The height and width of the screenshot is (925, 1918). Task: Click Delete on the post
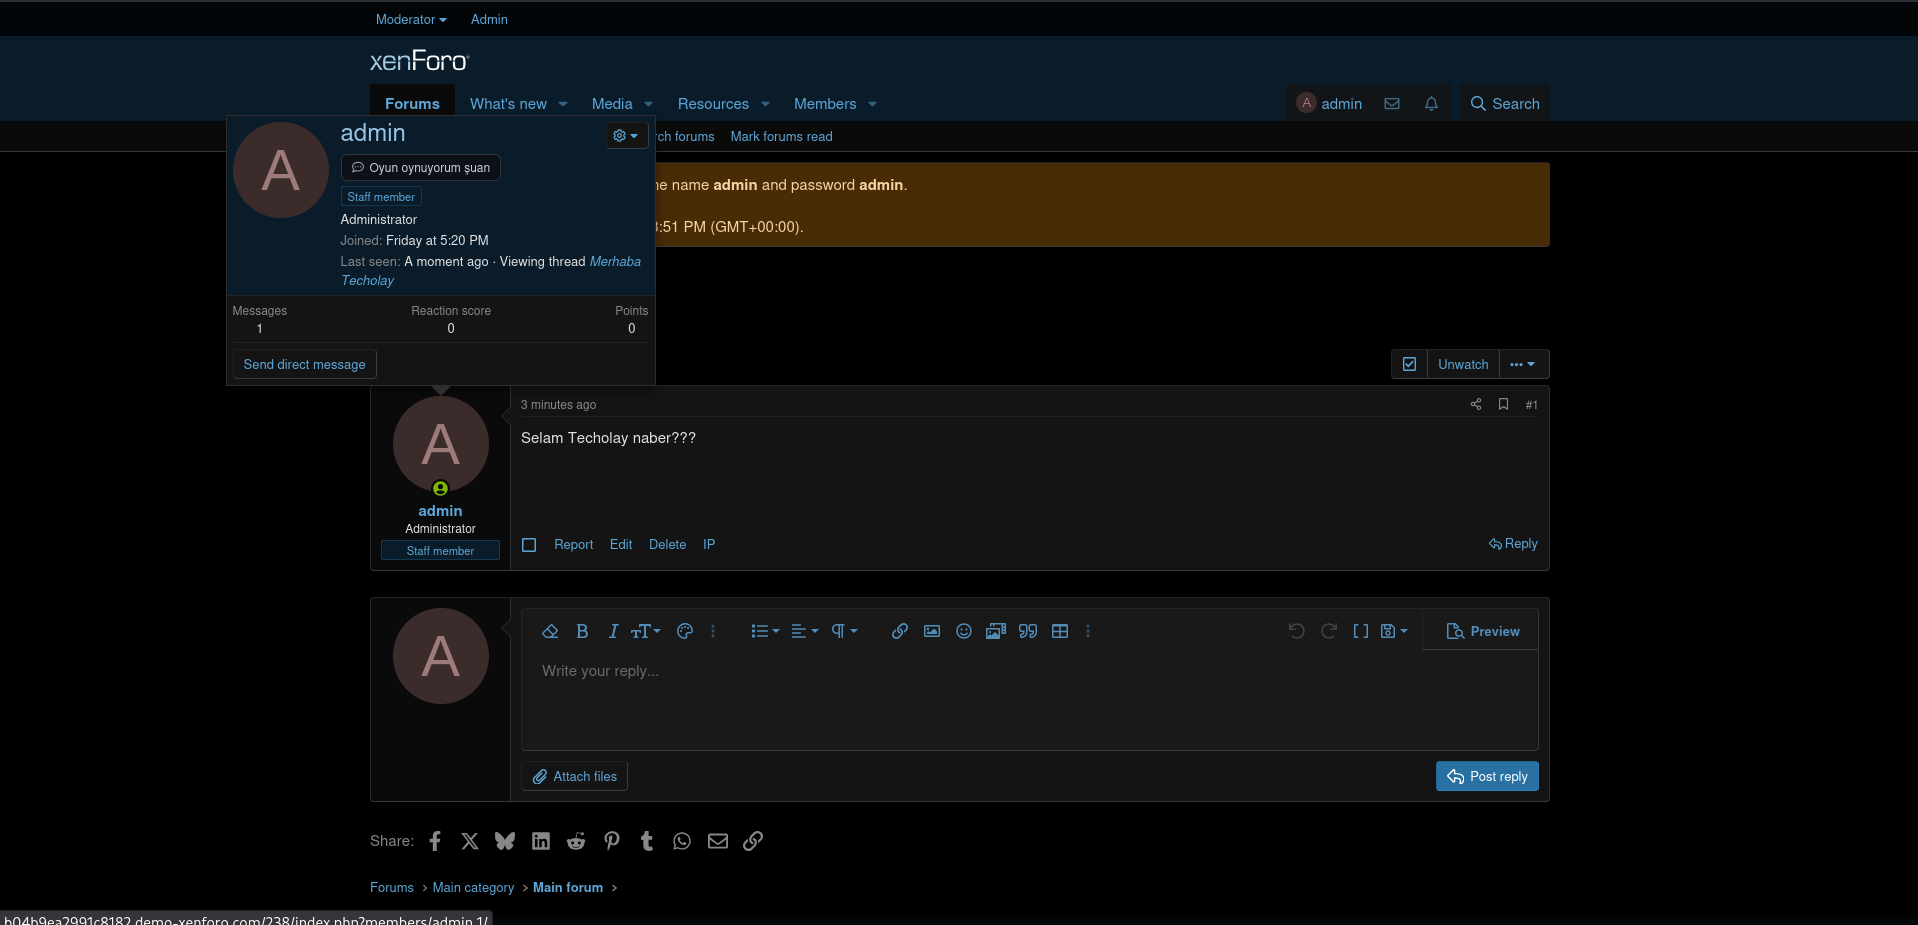pos(667,545)
